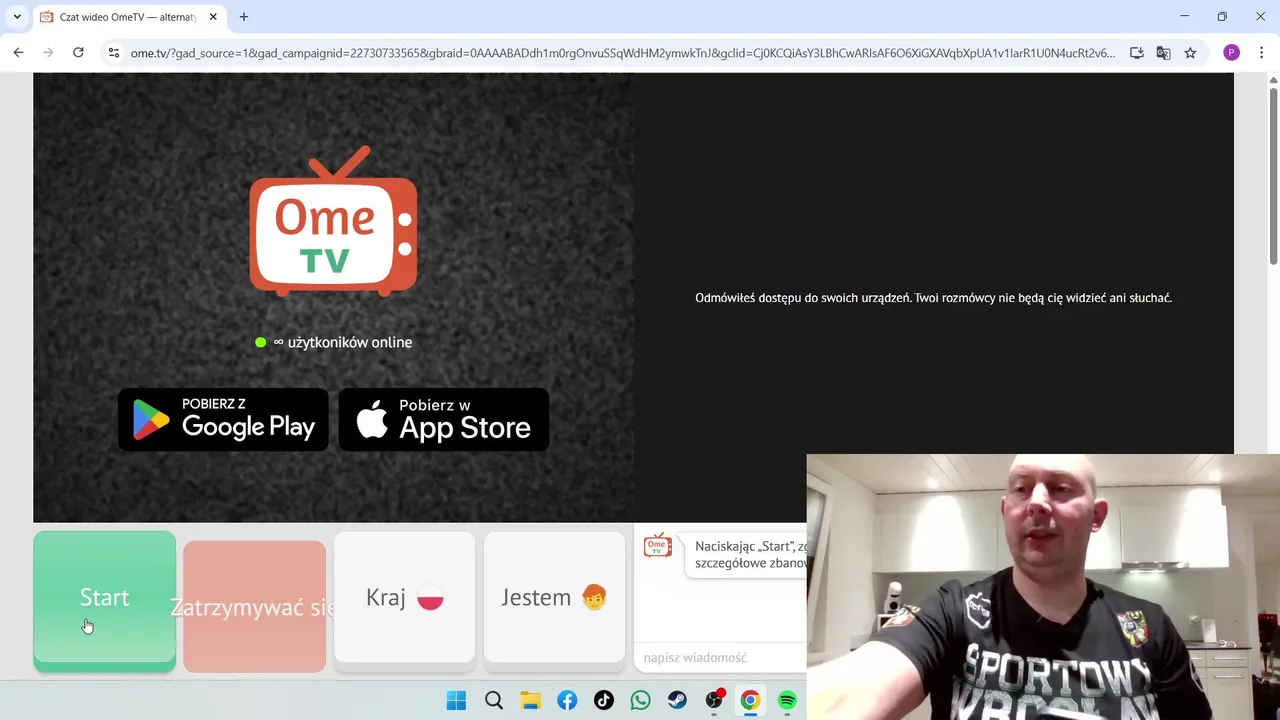1280x720 pixels.
Task: Click the browser forward arrow
Action: pos(48,53)
